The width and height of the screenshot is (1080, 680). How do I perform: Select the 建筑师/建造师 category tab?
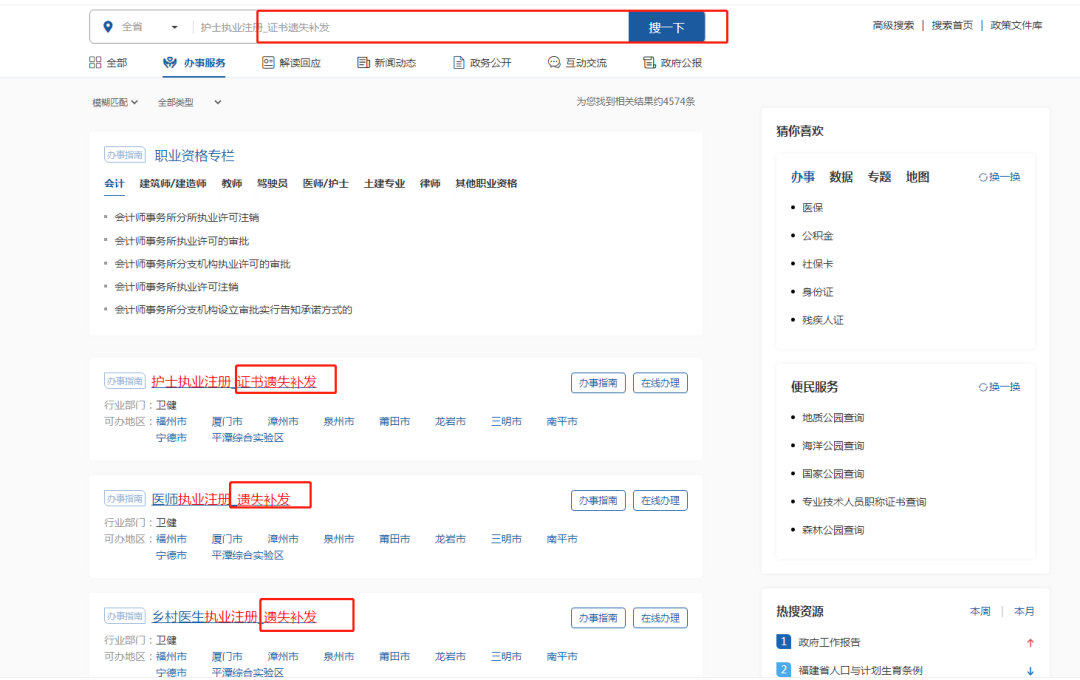tap(173, 183)
